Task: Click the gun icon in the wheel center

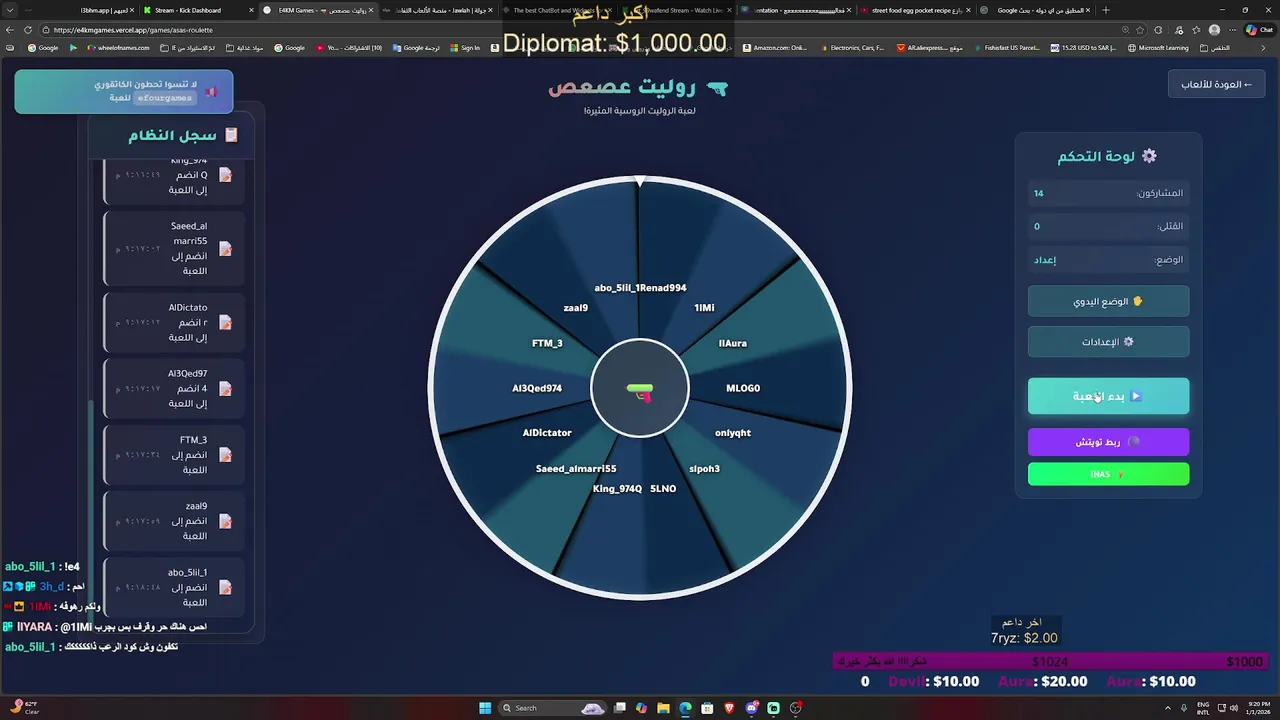Action: (640, 392)
